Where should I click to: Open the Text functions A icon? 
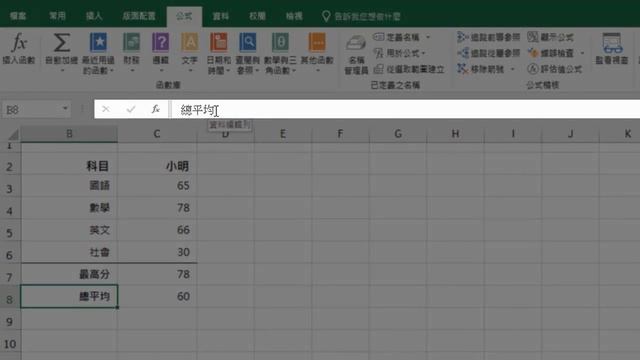[x=190, y=42]
